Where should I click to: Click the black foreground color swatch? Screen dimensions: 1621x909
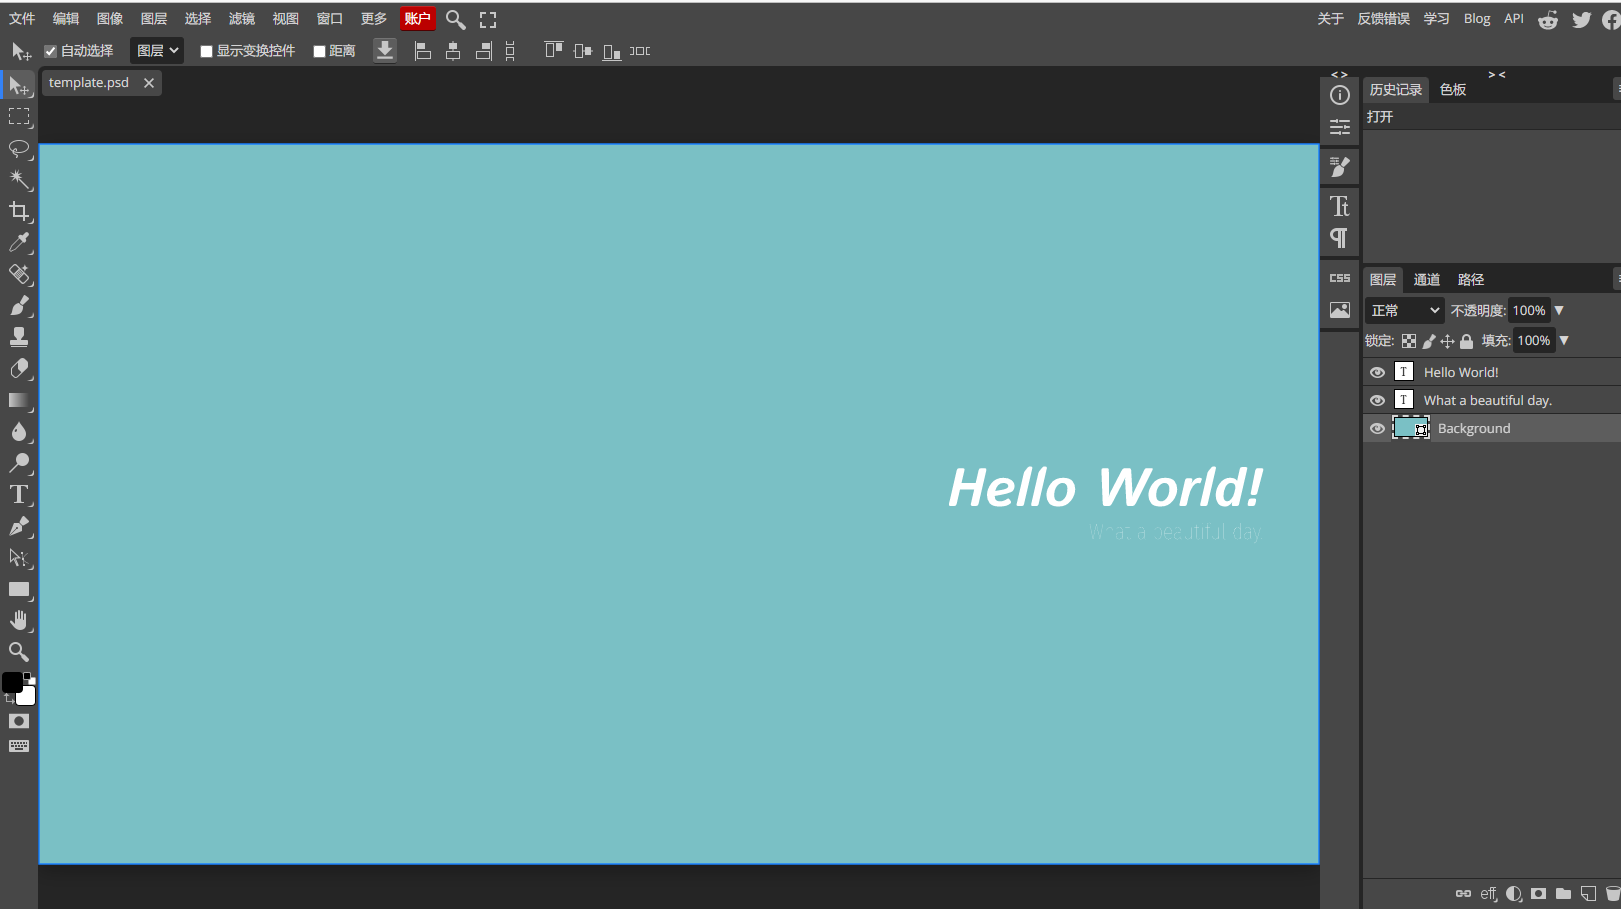click(12, 682)
